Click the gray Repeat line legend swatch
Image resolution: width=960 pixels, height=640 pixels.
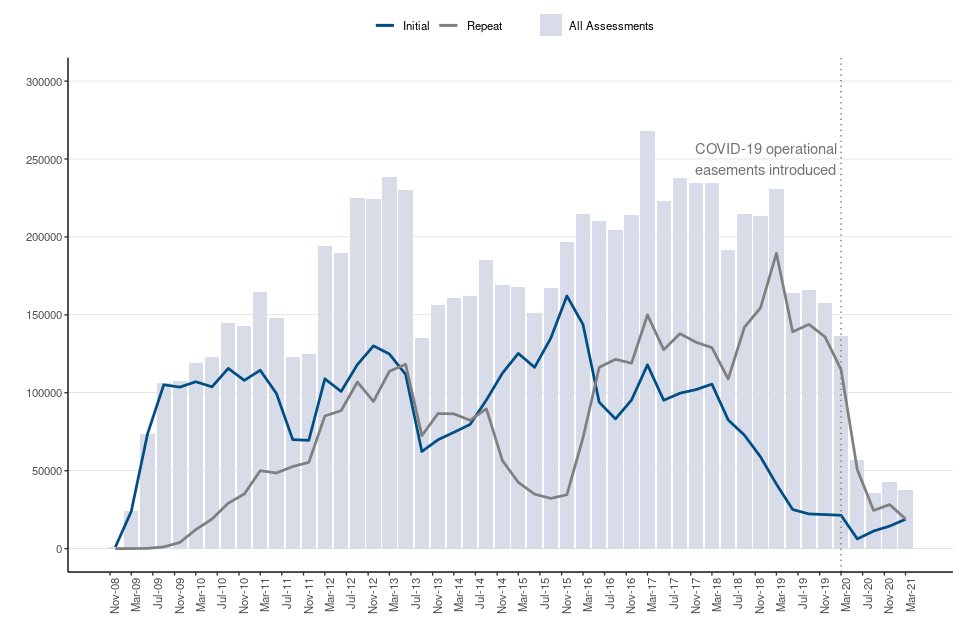click(451, 26)
